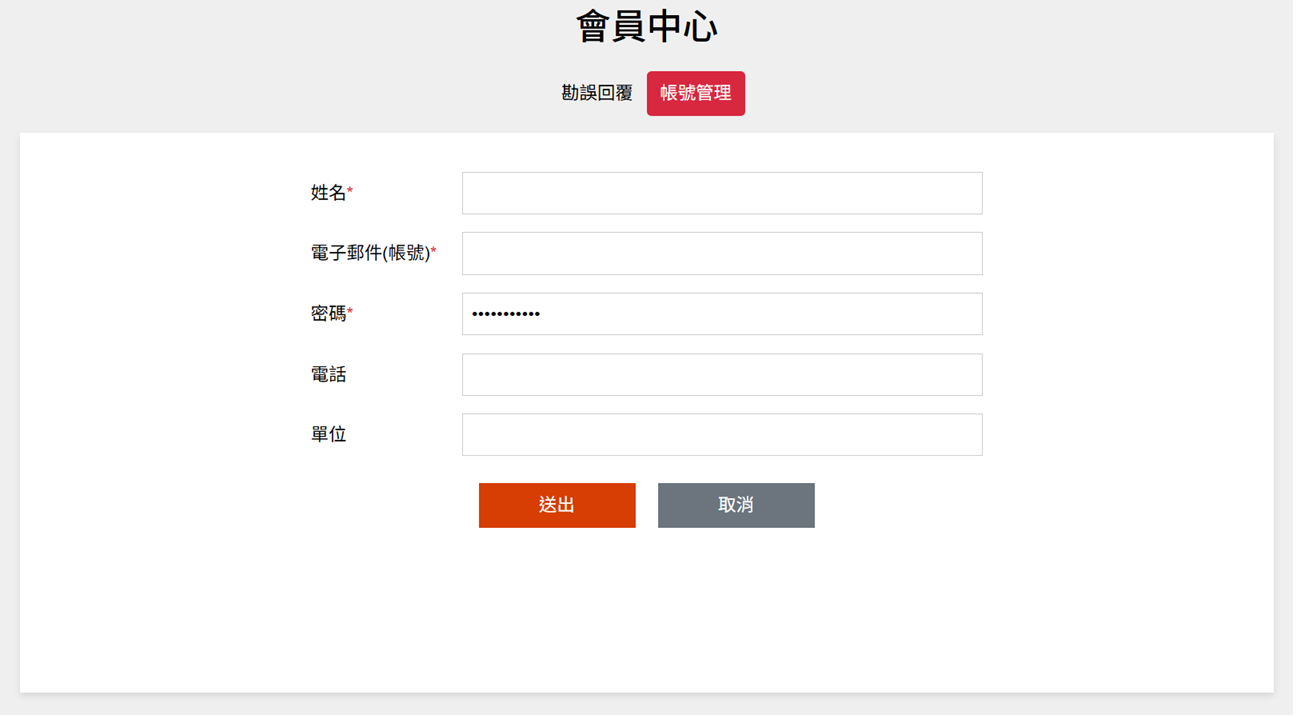
Task: Click the 電子郵件(帳號) label text
Action: tap(370, 254)
